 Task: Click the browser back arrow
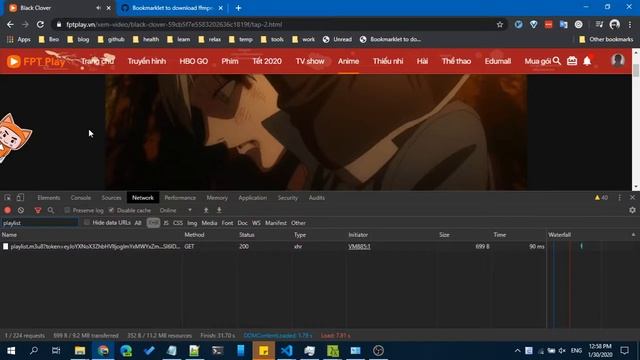pyautogui.click(x=10, y=24)
